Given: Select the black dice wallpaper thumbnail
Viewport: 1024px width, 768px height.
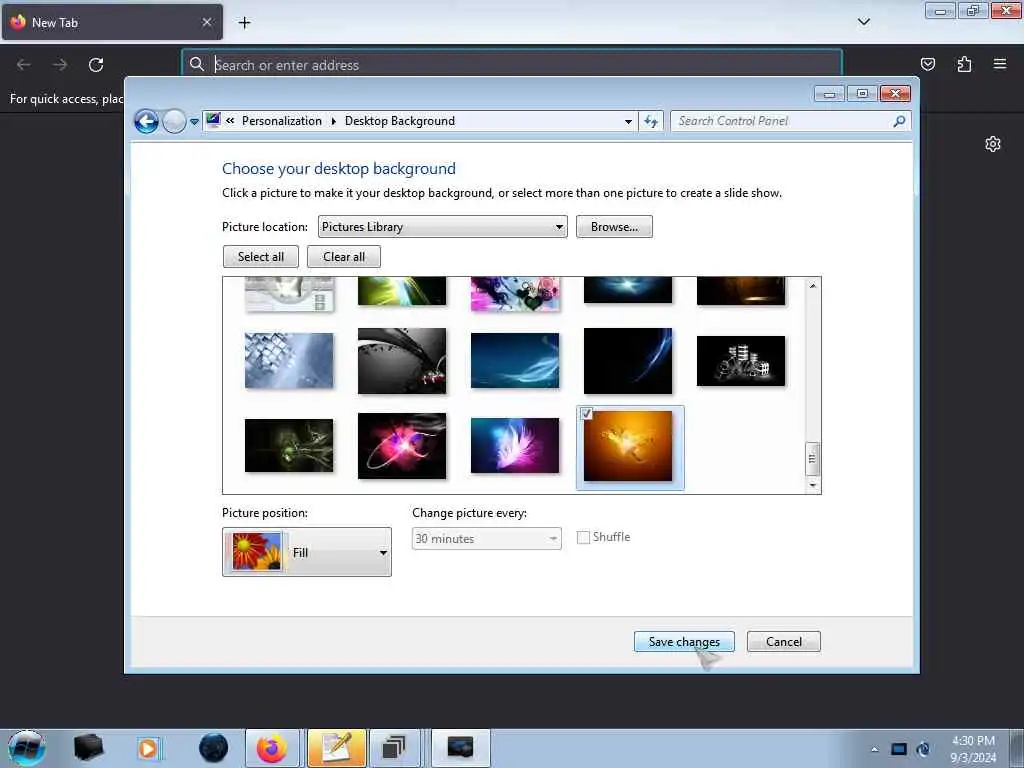Looking at the screenshot, I should 741,360.
